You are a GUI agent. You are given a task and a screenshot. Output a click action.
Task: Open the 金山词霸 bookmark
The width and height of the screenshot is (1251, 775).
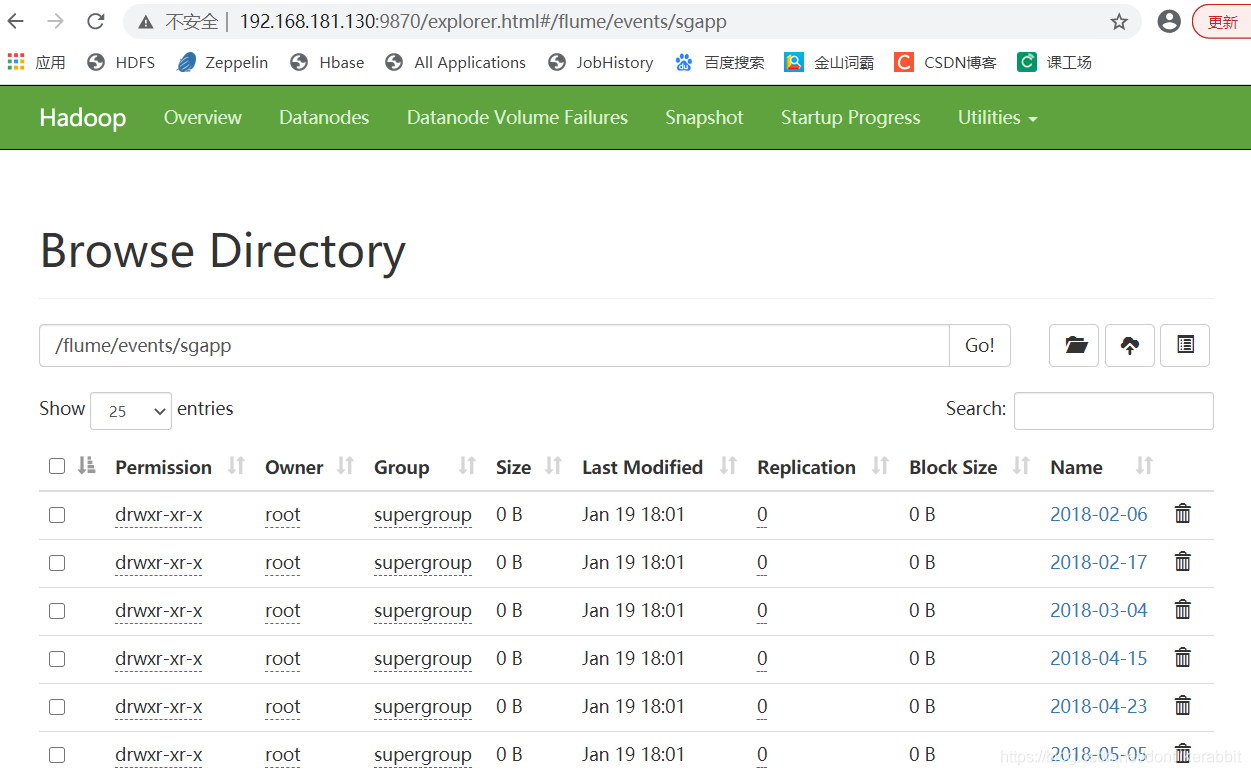pos(829,62)
